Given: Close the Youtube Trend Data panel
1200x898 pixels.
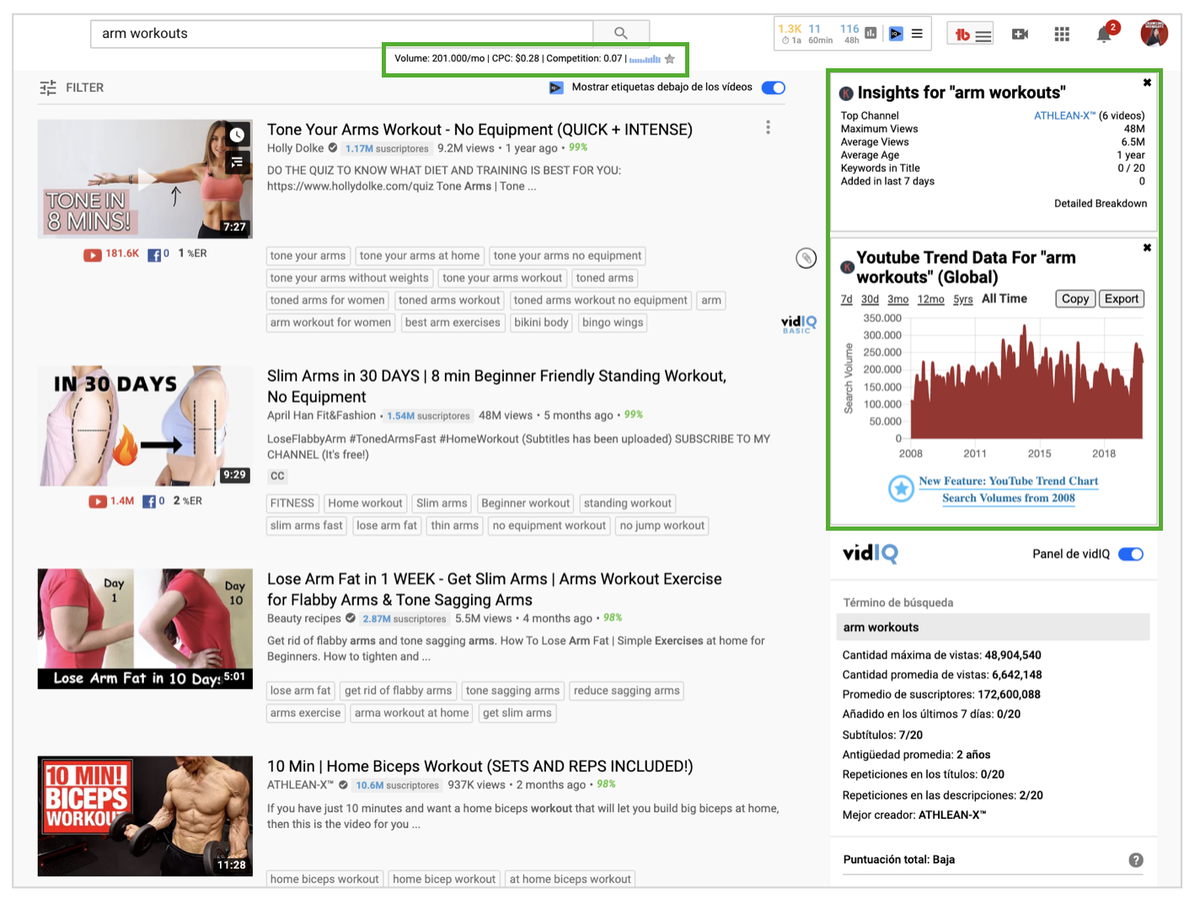Looking at the screenshot, I should [1147, 248].
